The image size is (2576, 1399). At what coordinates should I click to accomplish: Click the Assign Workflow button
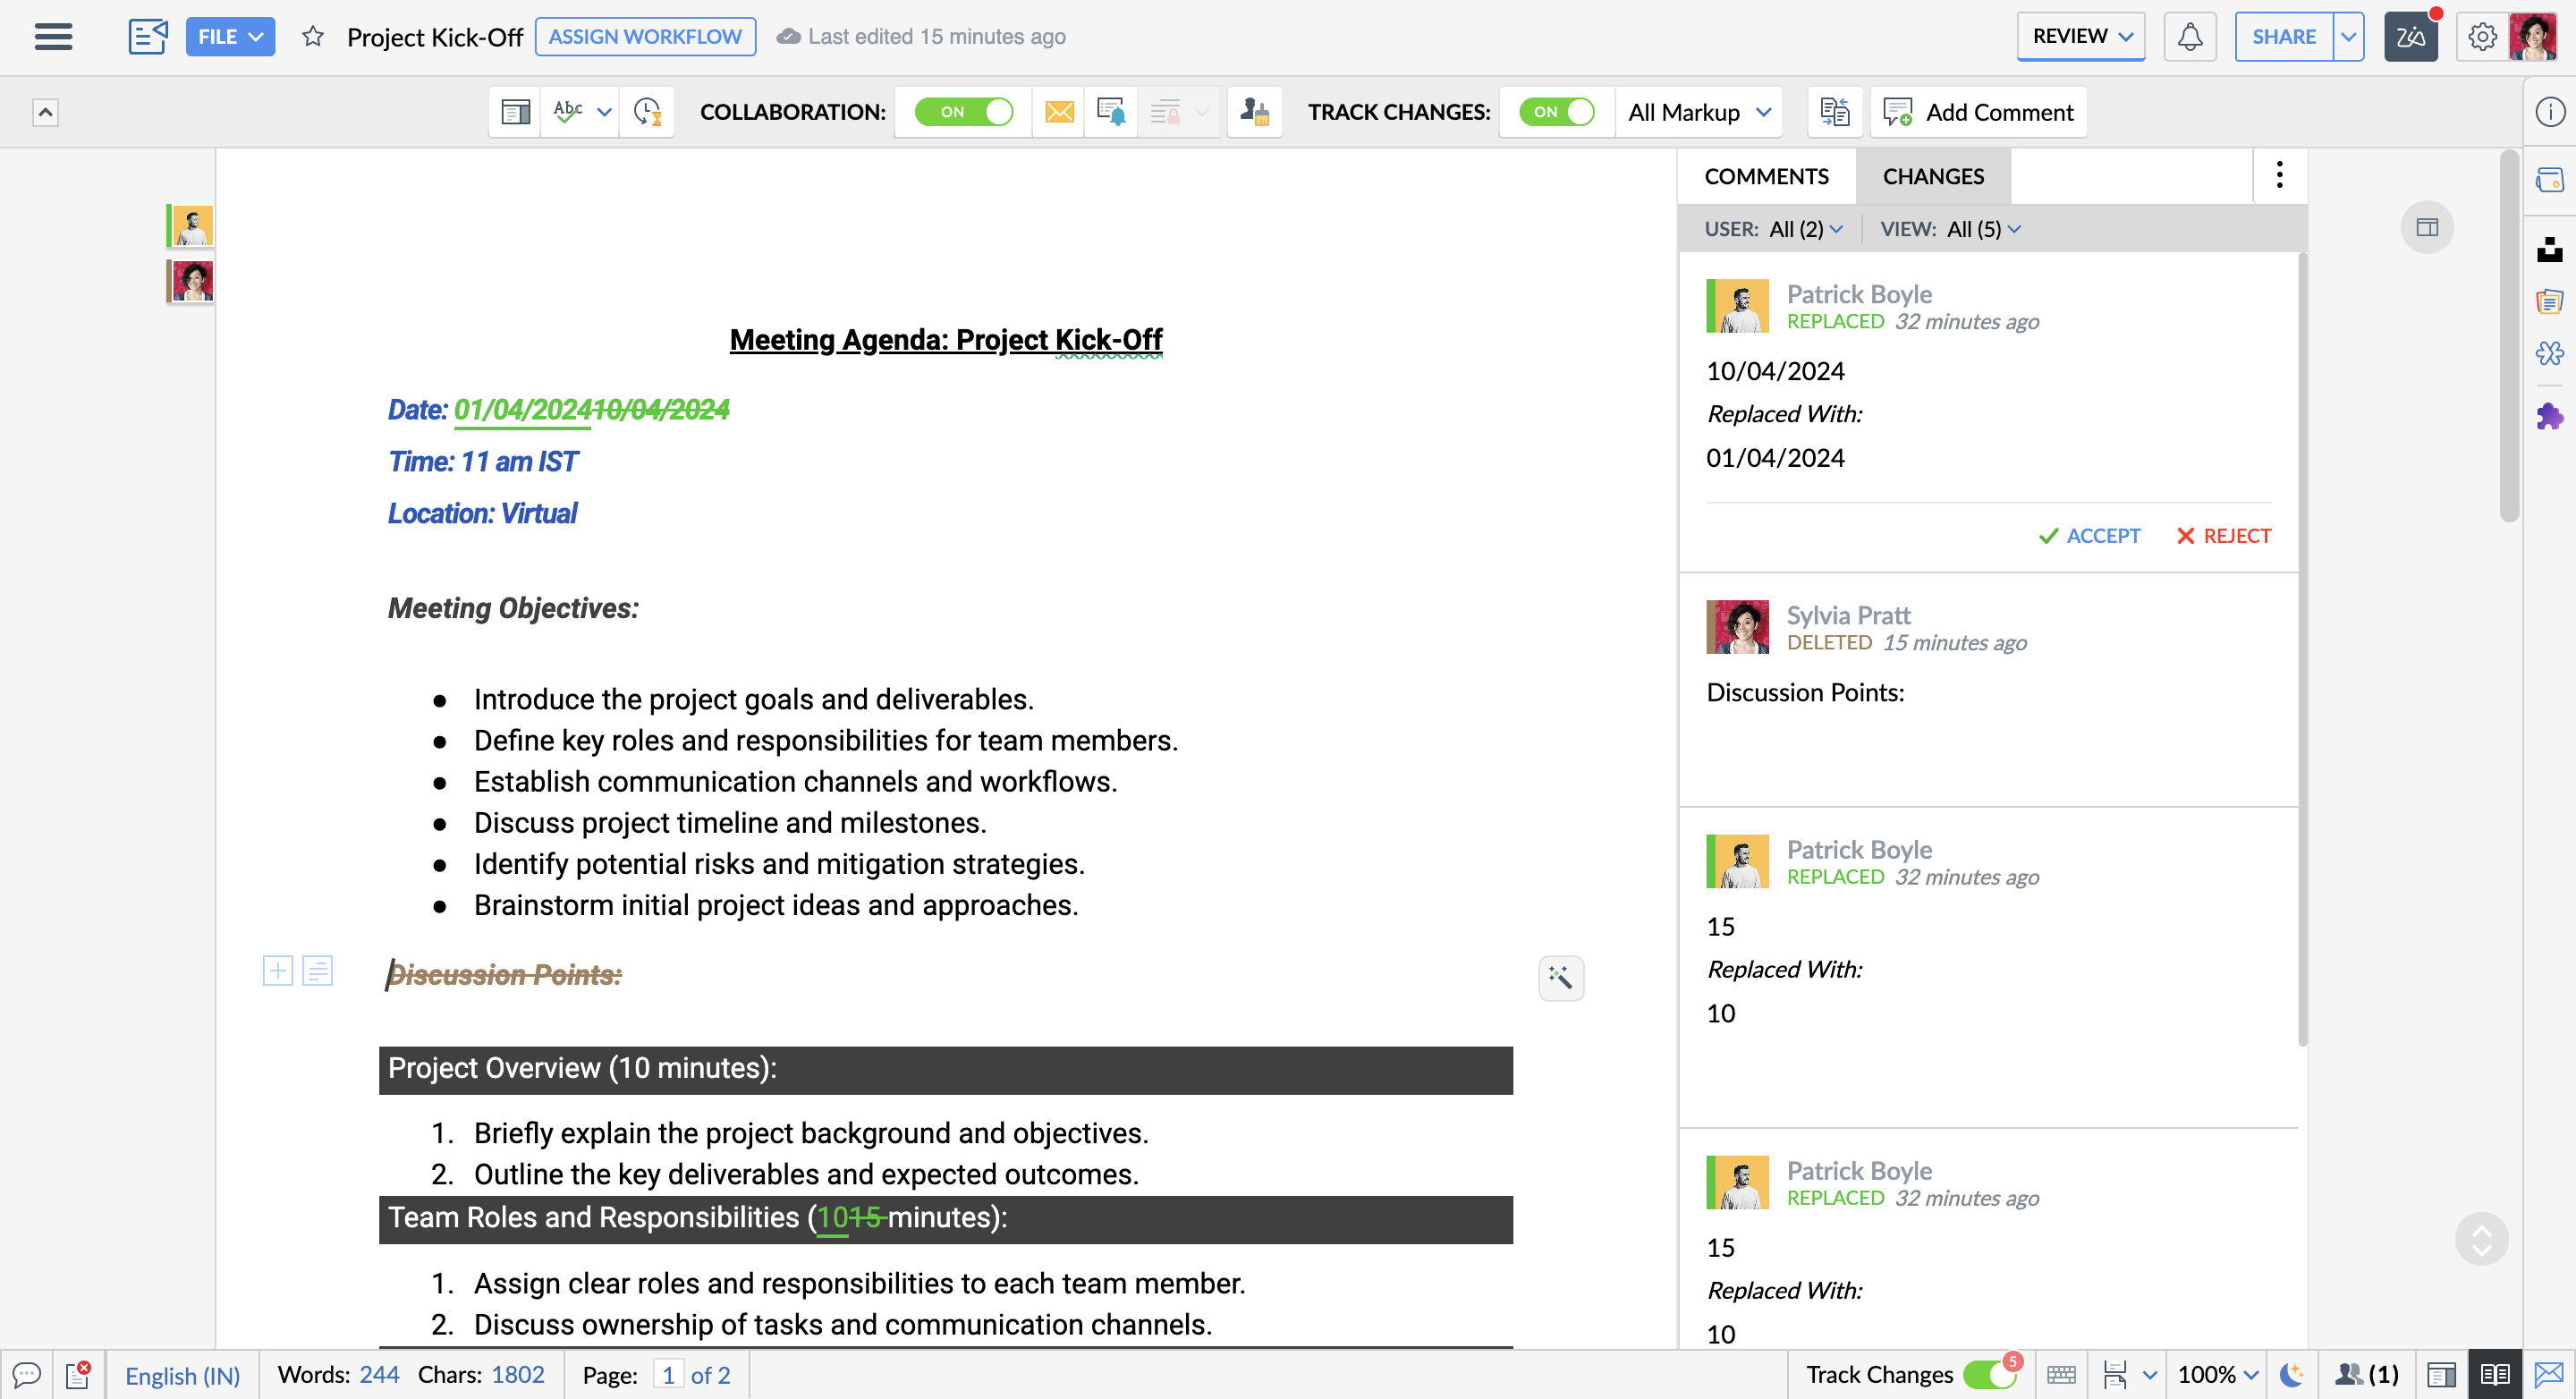tap(645, 37)
